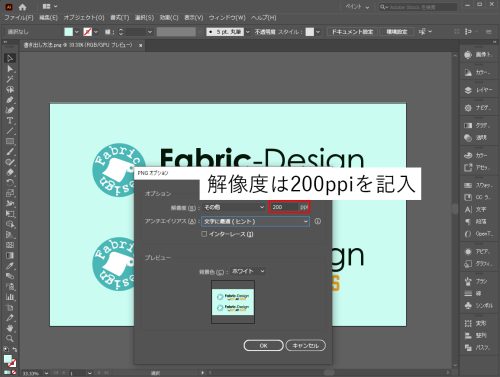Viewport: 500px width, 377px height.
Task: Click OK in the PNG options dialog
Action: pos(263,345)
